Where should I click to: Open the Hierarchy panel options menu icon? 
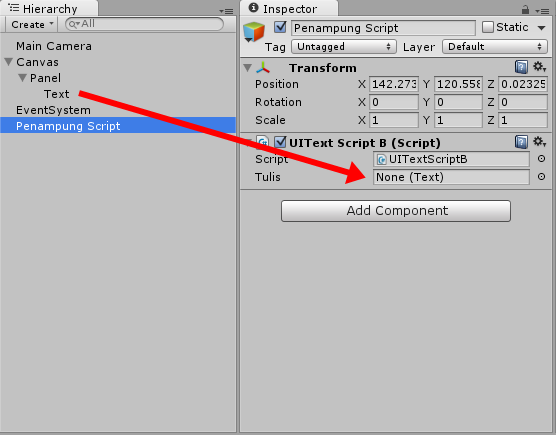tap(226, 11)
